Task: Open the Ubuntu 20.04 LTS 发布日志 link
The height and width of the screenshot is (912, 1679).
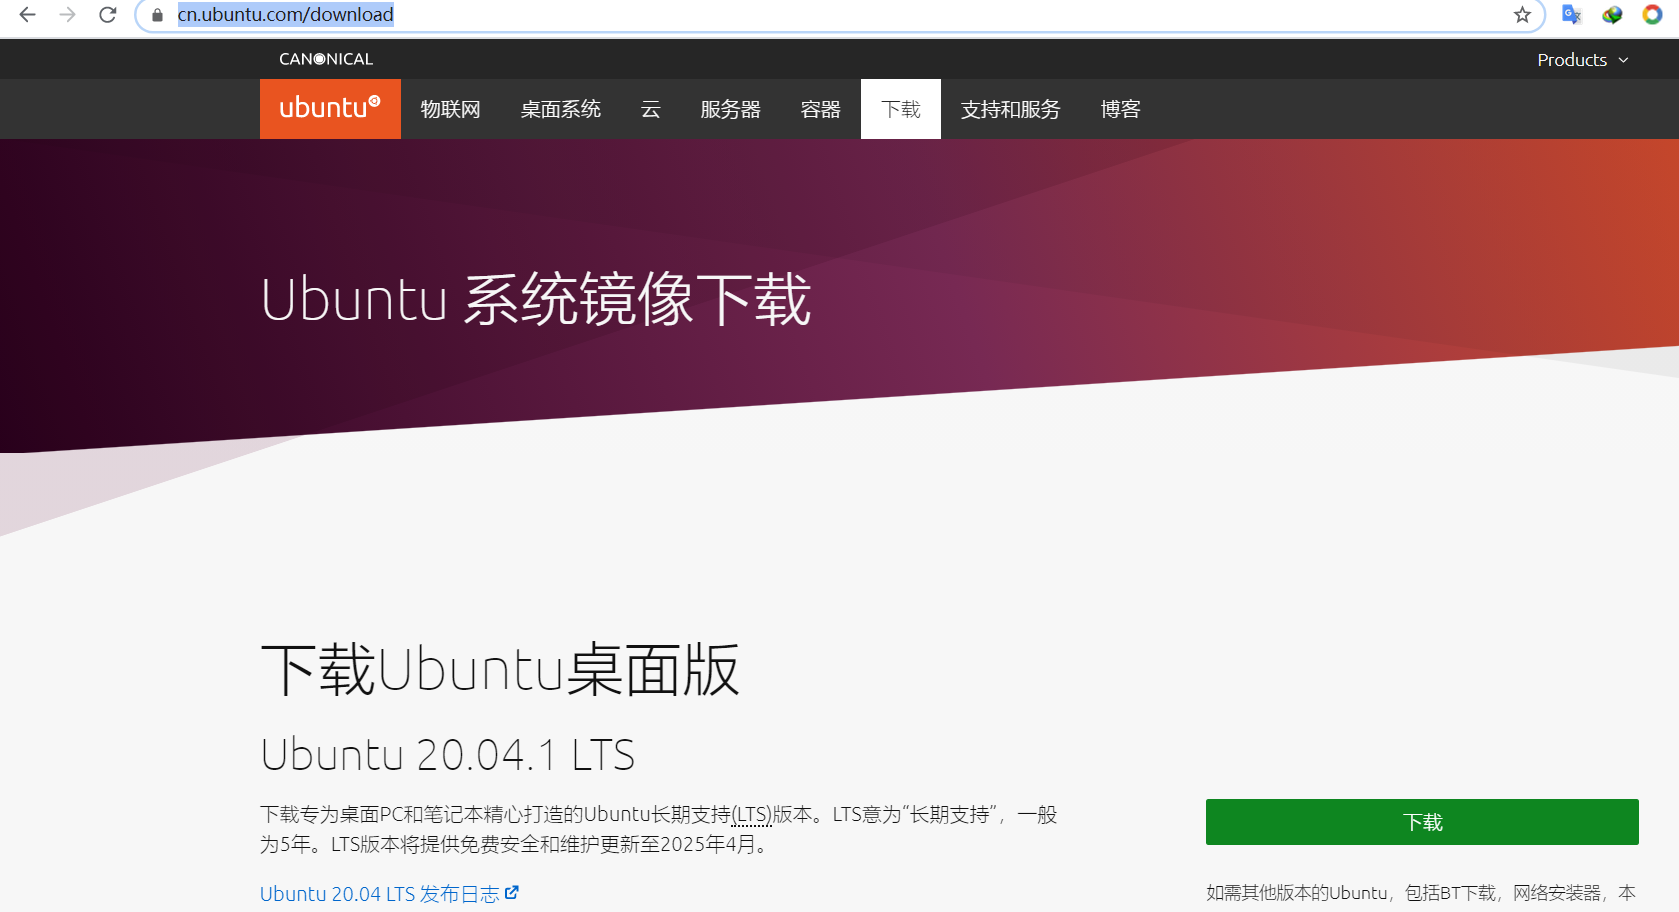Action: [378, 892]
